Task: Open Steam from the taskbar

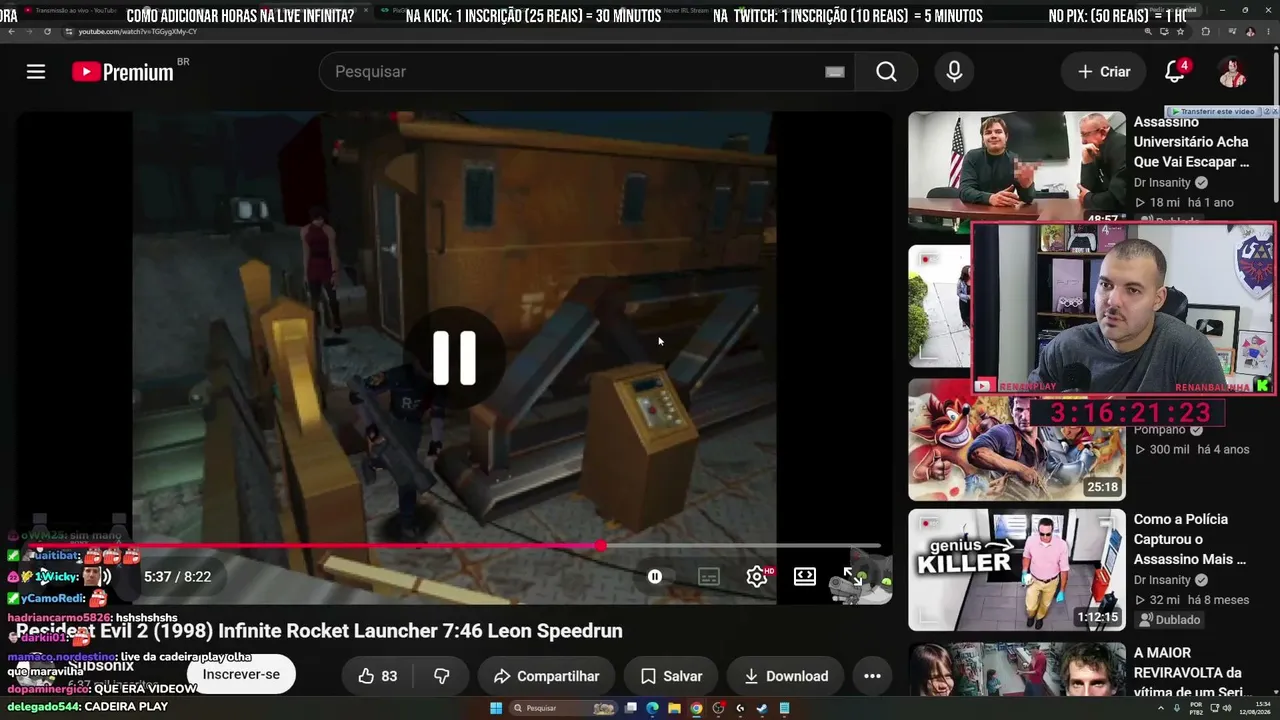Action: pyautogui.click(x=762, y=708)
